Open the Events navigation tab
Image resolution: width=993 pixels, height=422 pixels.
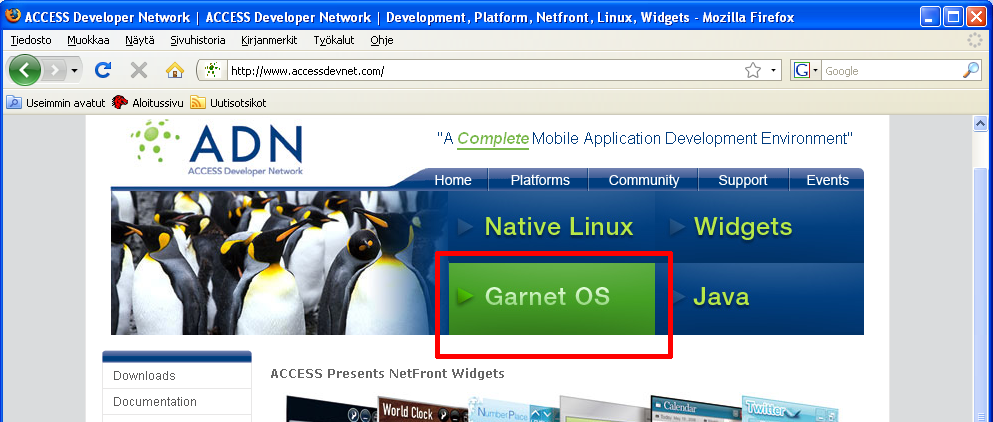[827, 180]
